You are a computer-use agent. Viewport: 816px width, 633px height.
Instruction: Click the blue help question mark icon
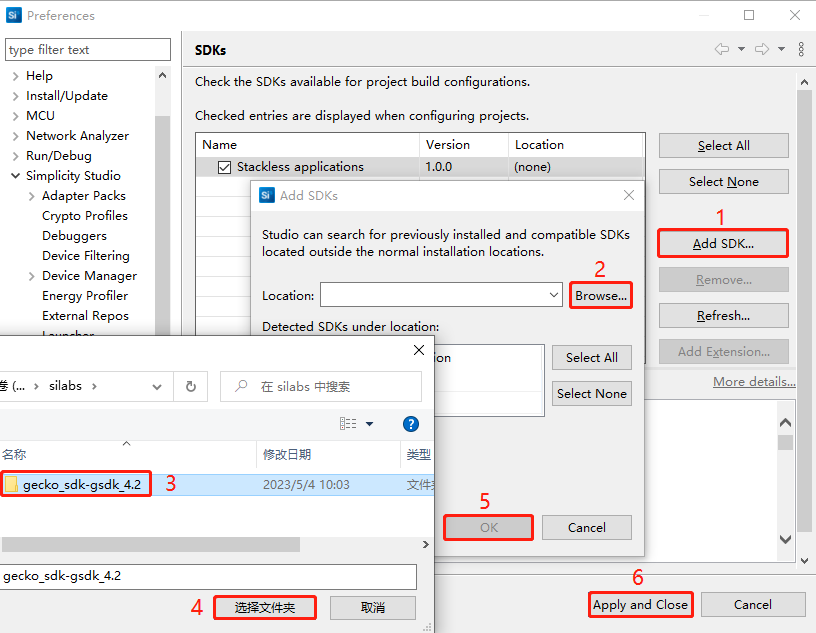click(x=411, y=424)
